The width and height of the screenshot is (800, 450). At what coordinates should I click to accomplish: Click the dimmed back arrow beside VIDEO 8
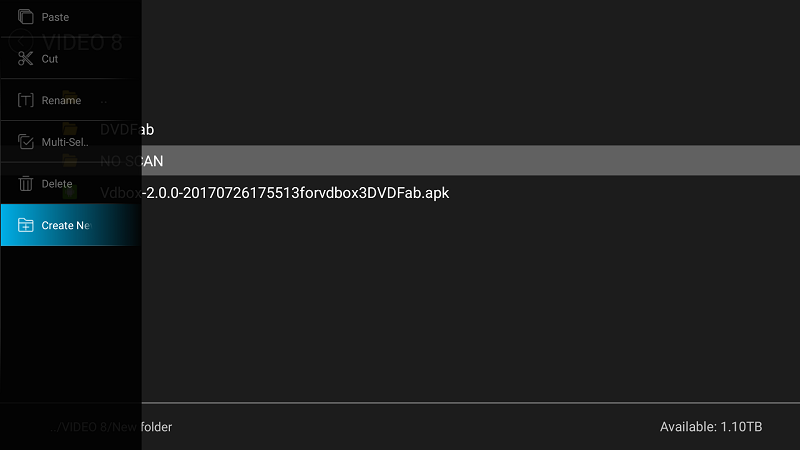point(21,42)
